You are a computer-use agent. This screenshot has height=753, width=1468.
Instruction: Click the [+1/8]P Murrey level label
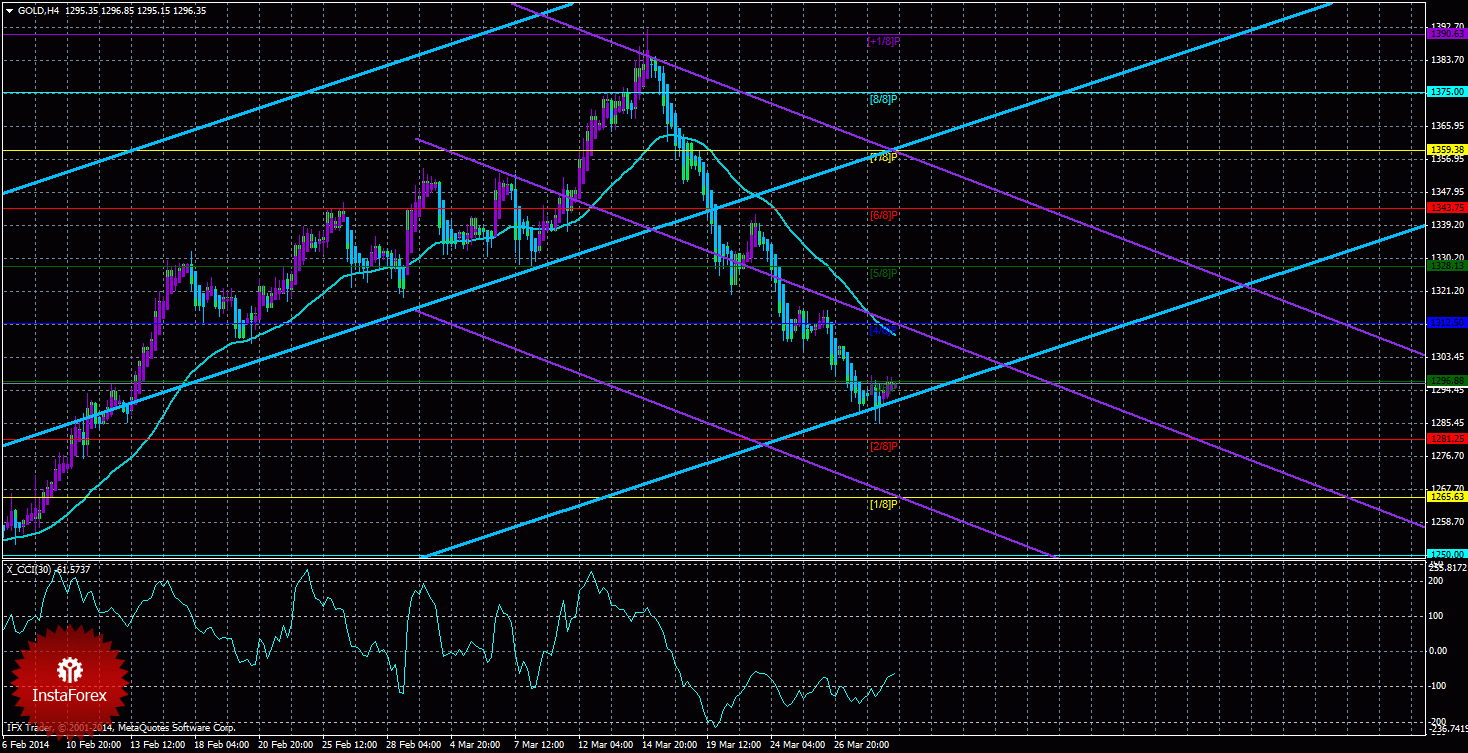click(883, 42)
